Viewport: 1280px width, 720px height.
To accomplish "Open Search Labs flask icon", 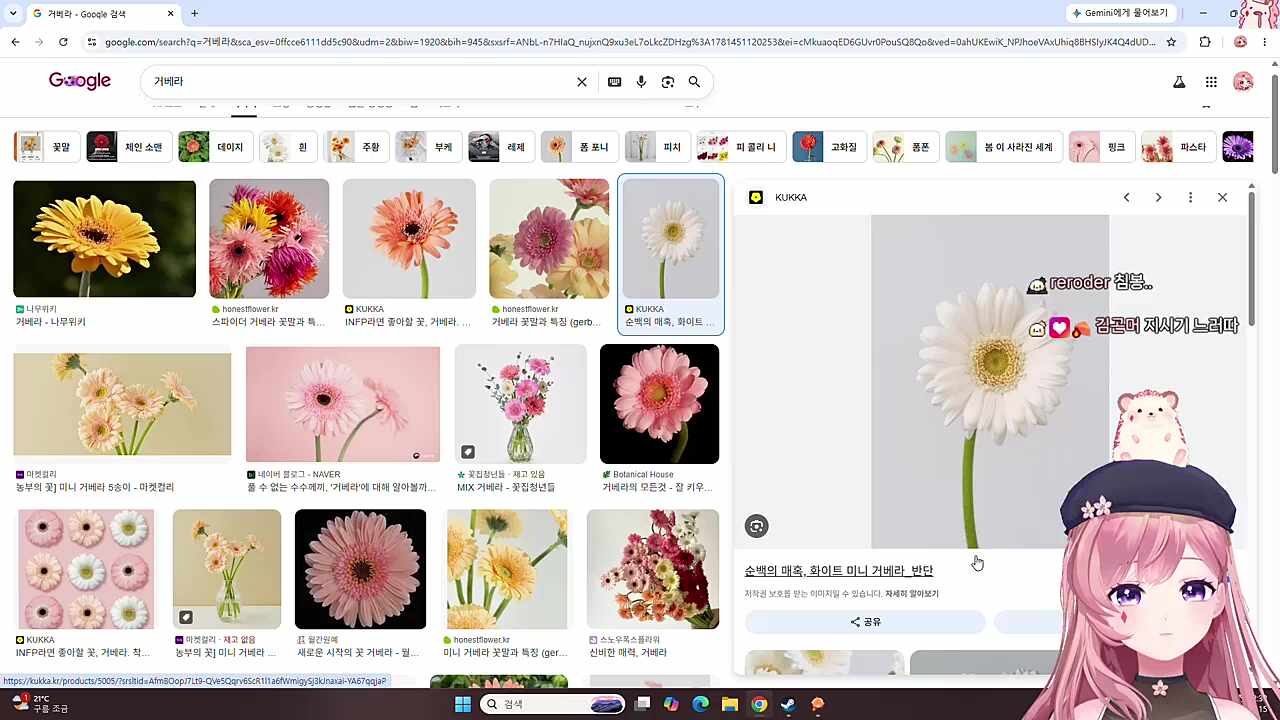I will pyautogui.click(x=1179, y=82).
